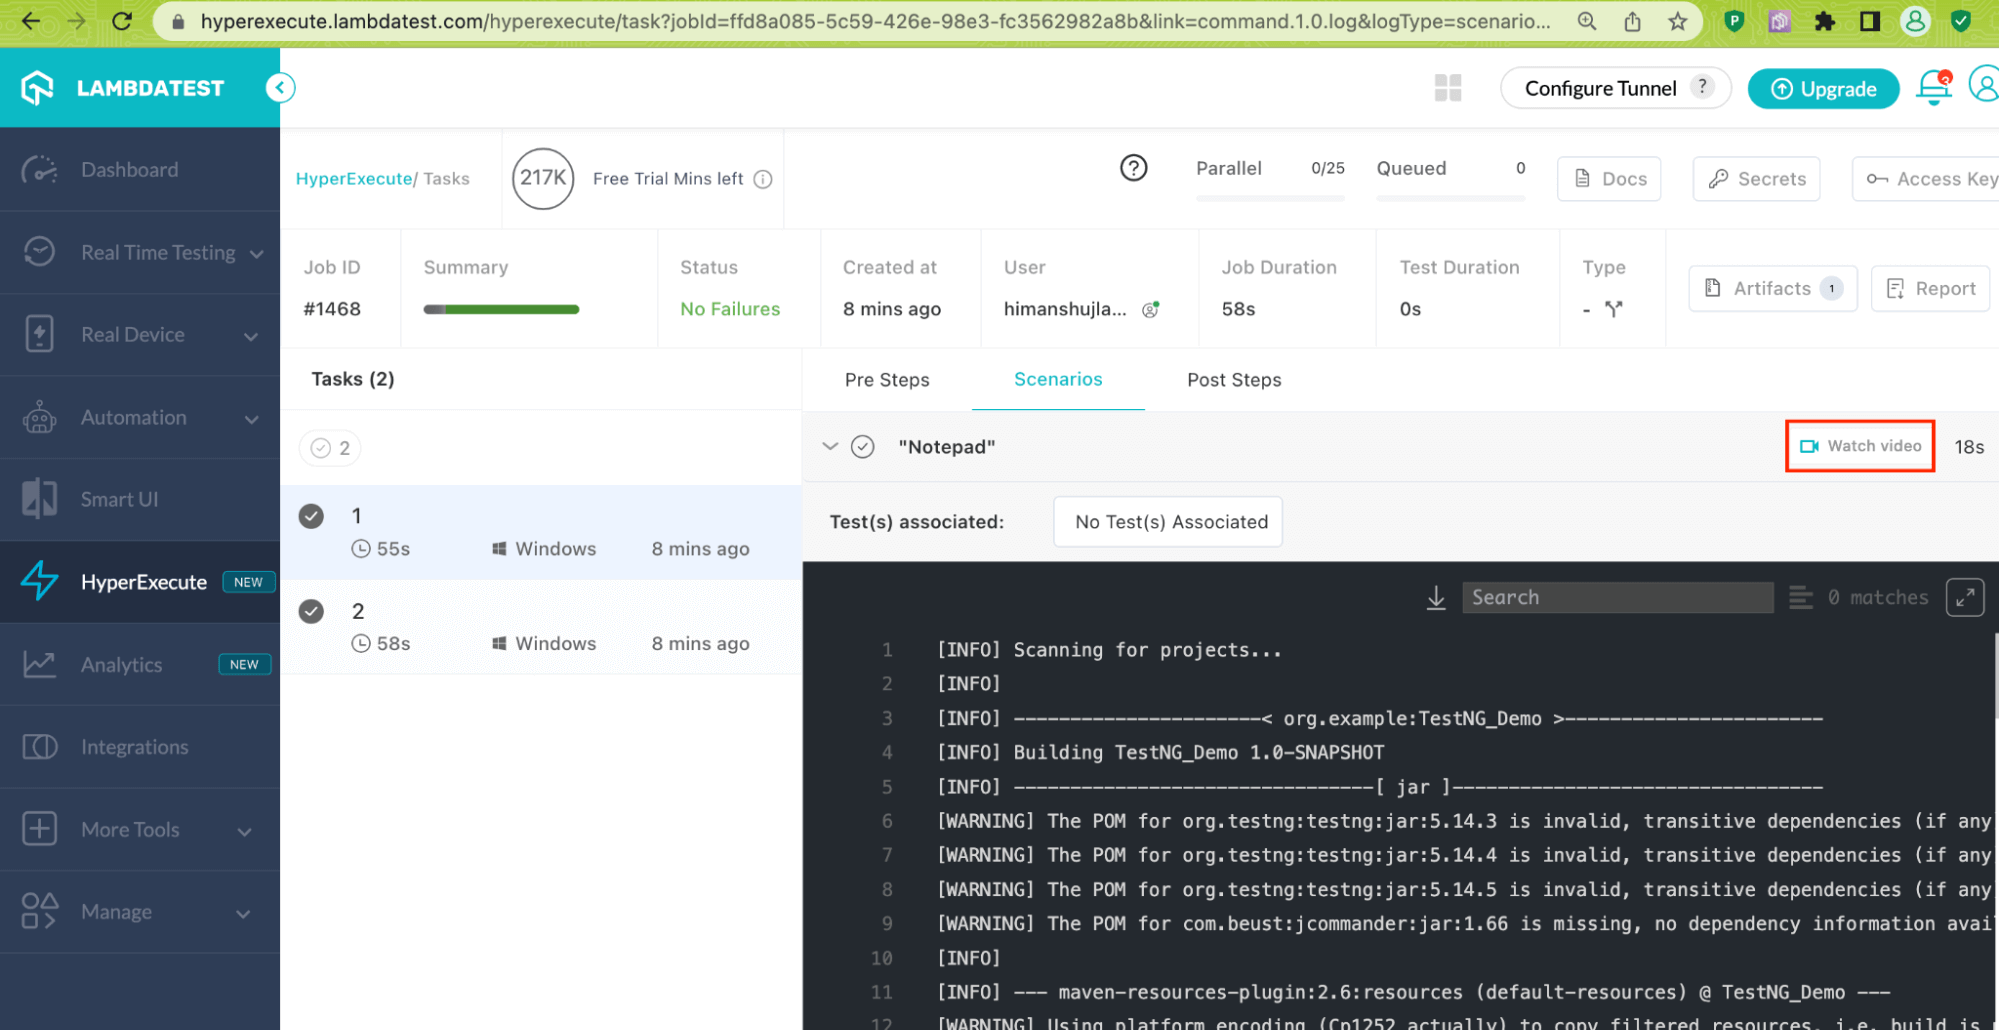This screenshot has height=1030, width=1999.
Task: Switch to the Pre Steps tab
Action: 886,380
